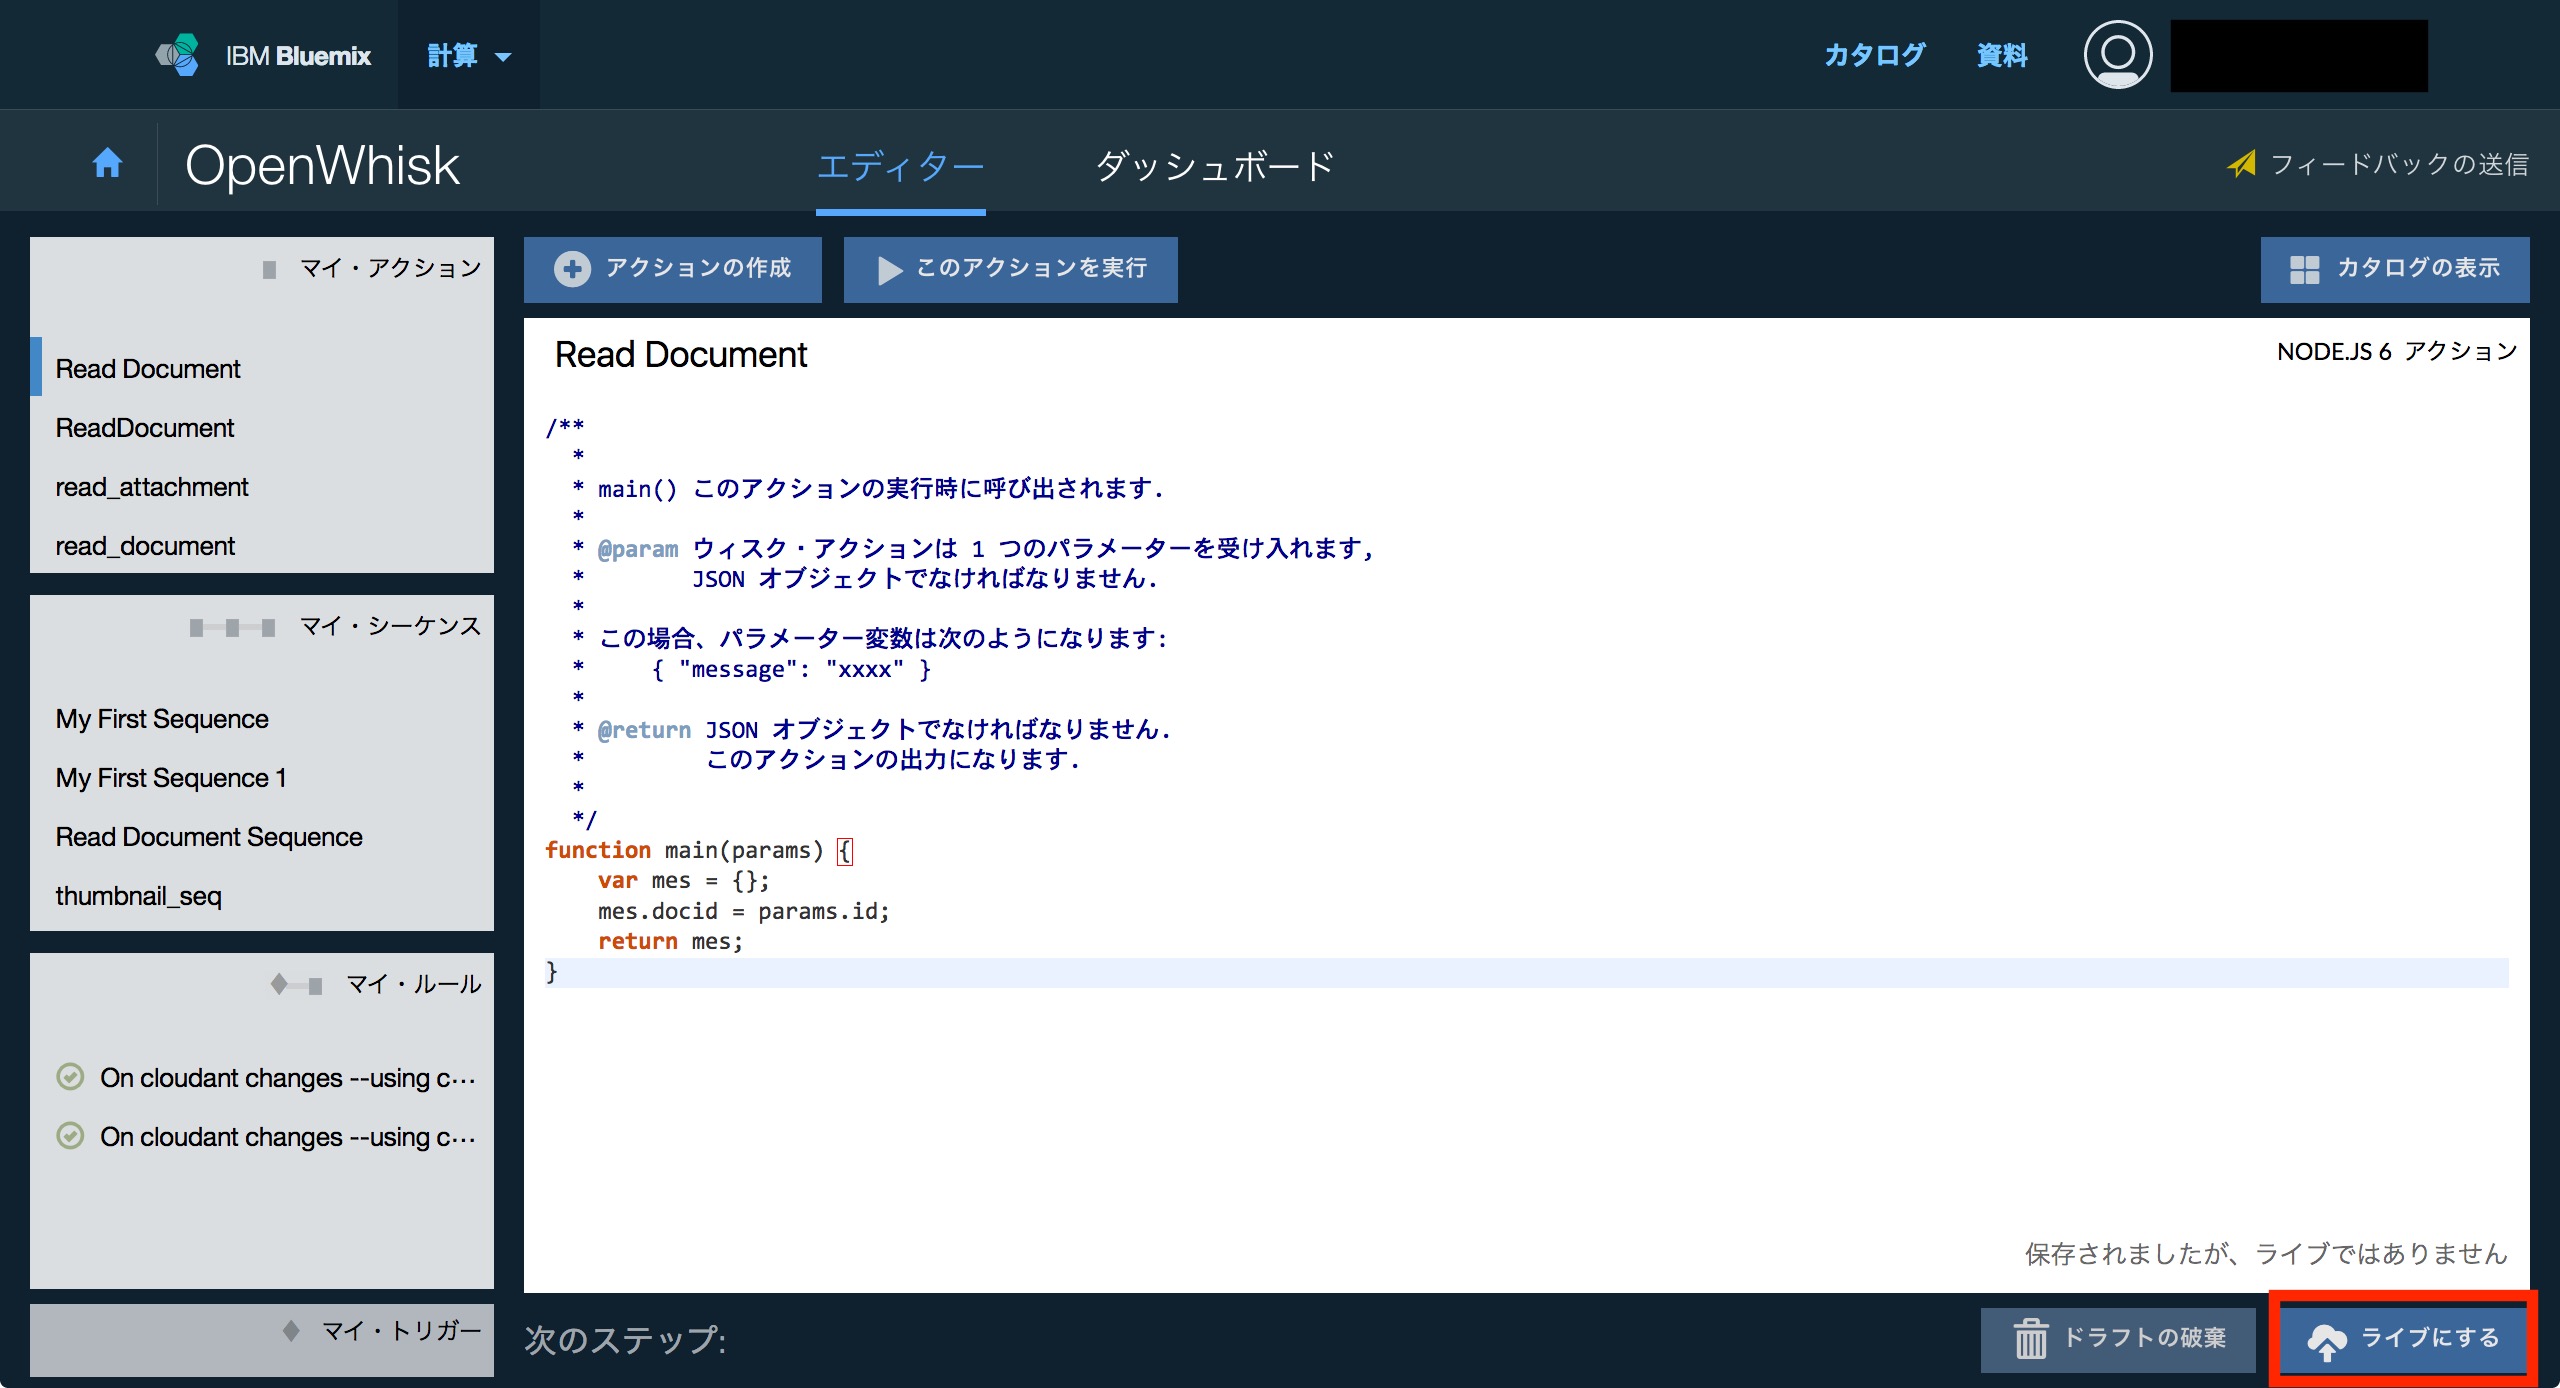The height and width of the screenshot is (1388, 2560).
Task: Click the アクションの作成 button
Action: [673, 269]
